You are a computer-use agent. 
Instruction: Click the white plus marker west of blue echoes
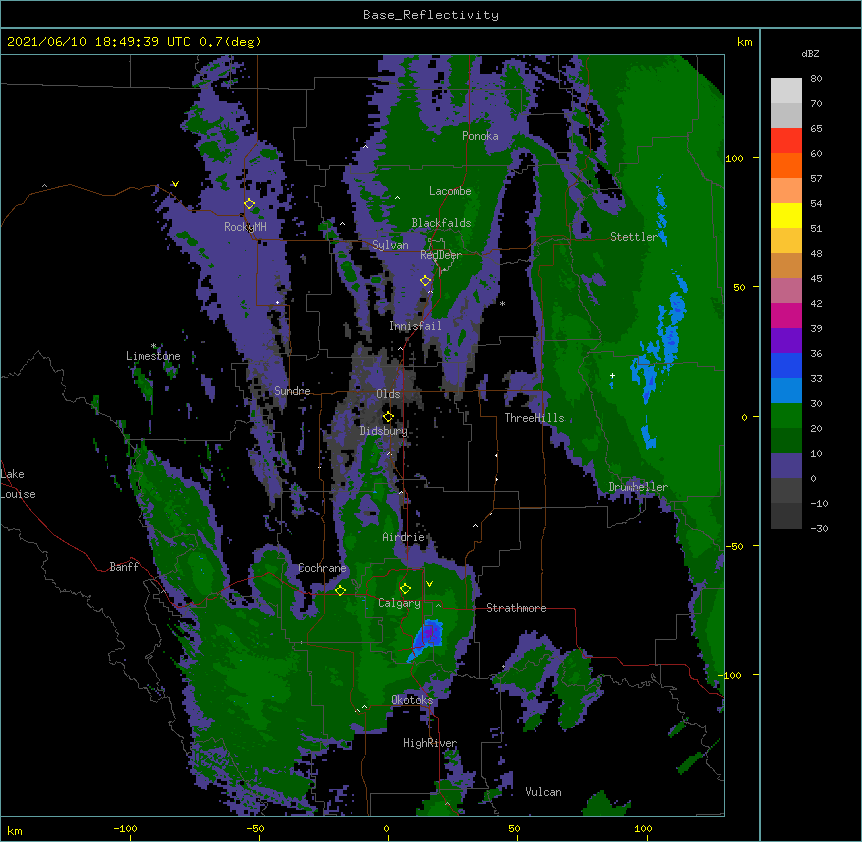(612, 375)
